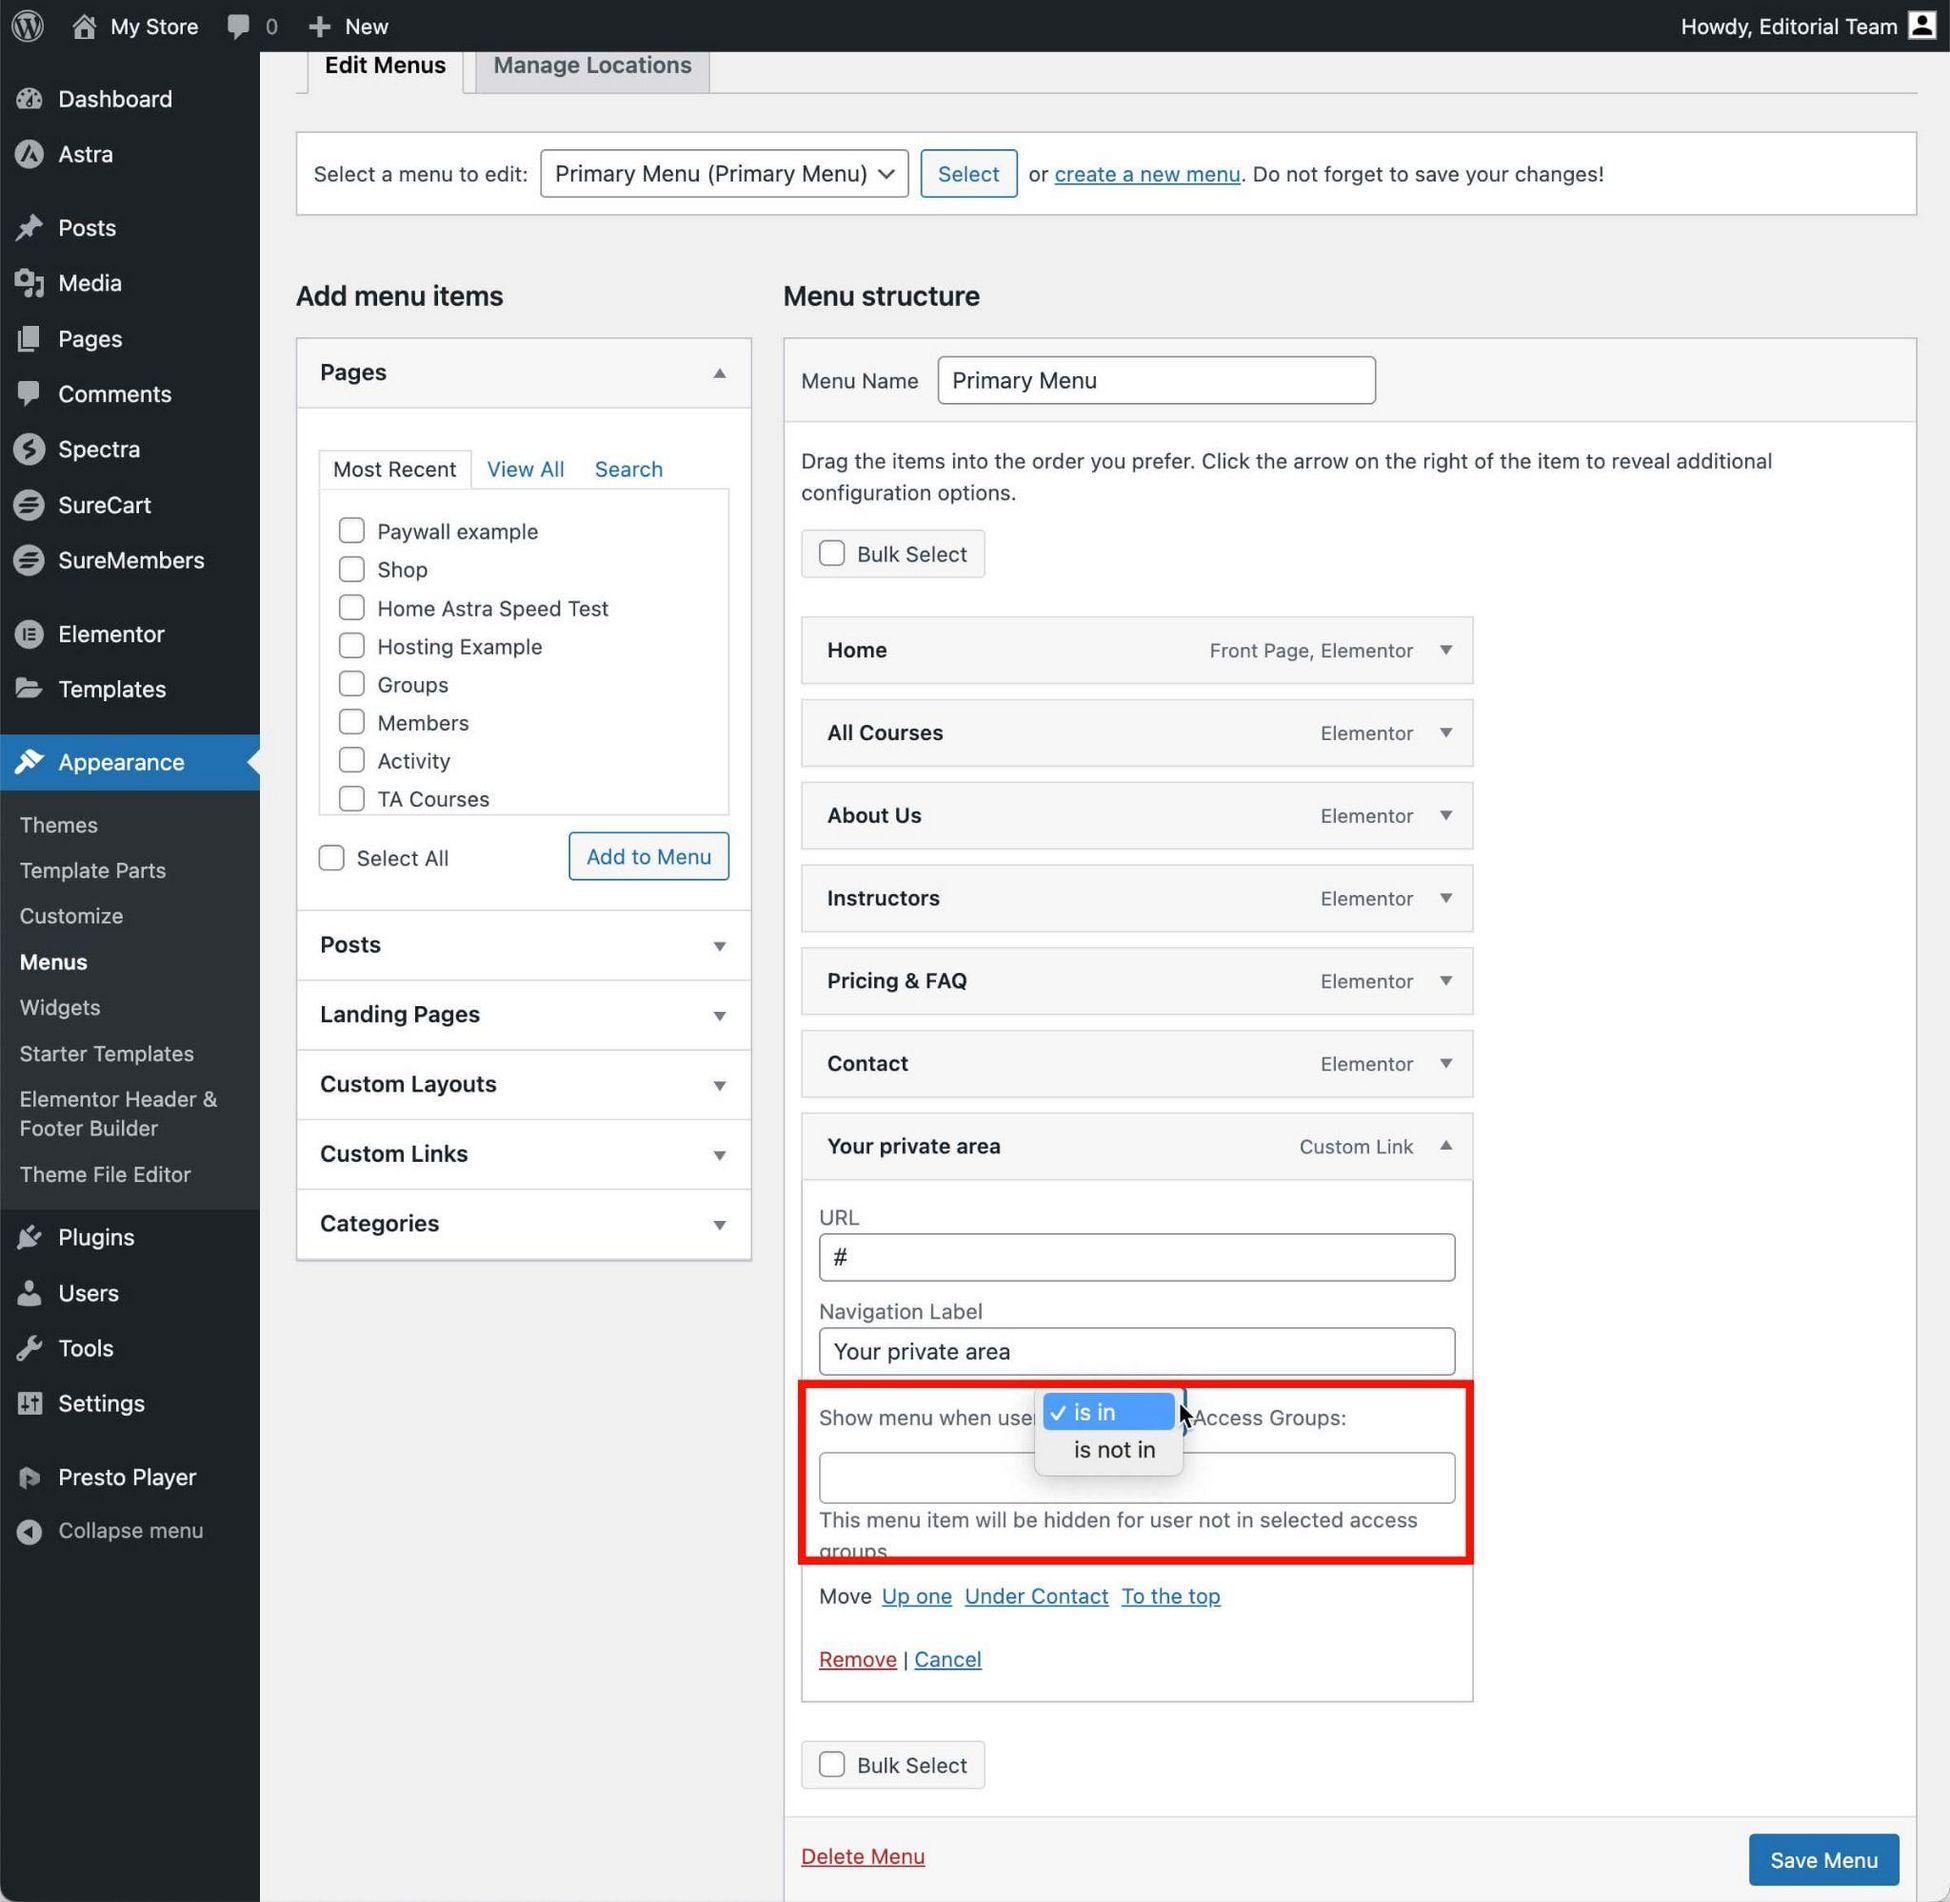Click the Plugins sidebar icon
This screenshot has height=1902, width=1950.
pyautogui.click(x=30, y=1237)
